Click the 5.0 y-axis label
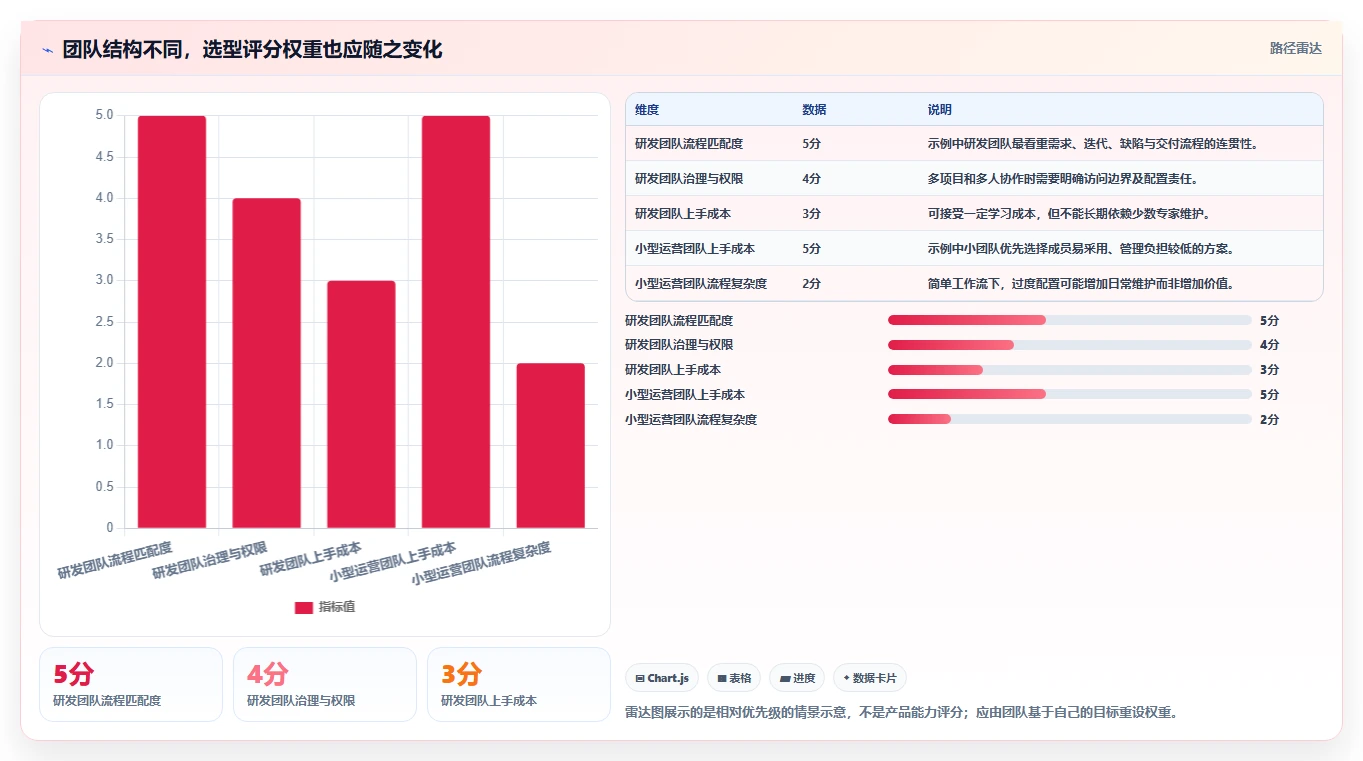Image resolution: width=1363 pixels, height=761 pixels. click(x=104, y=115)
